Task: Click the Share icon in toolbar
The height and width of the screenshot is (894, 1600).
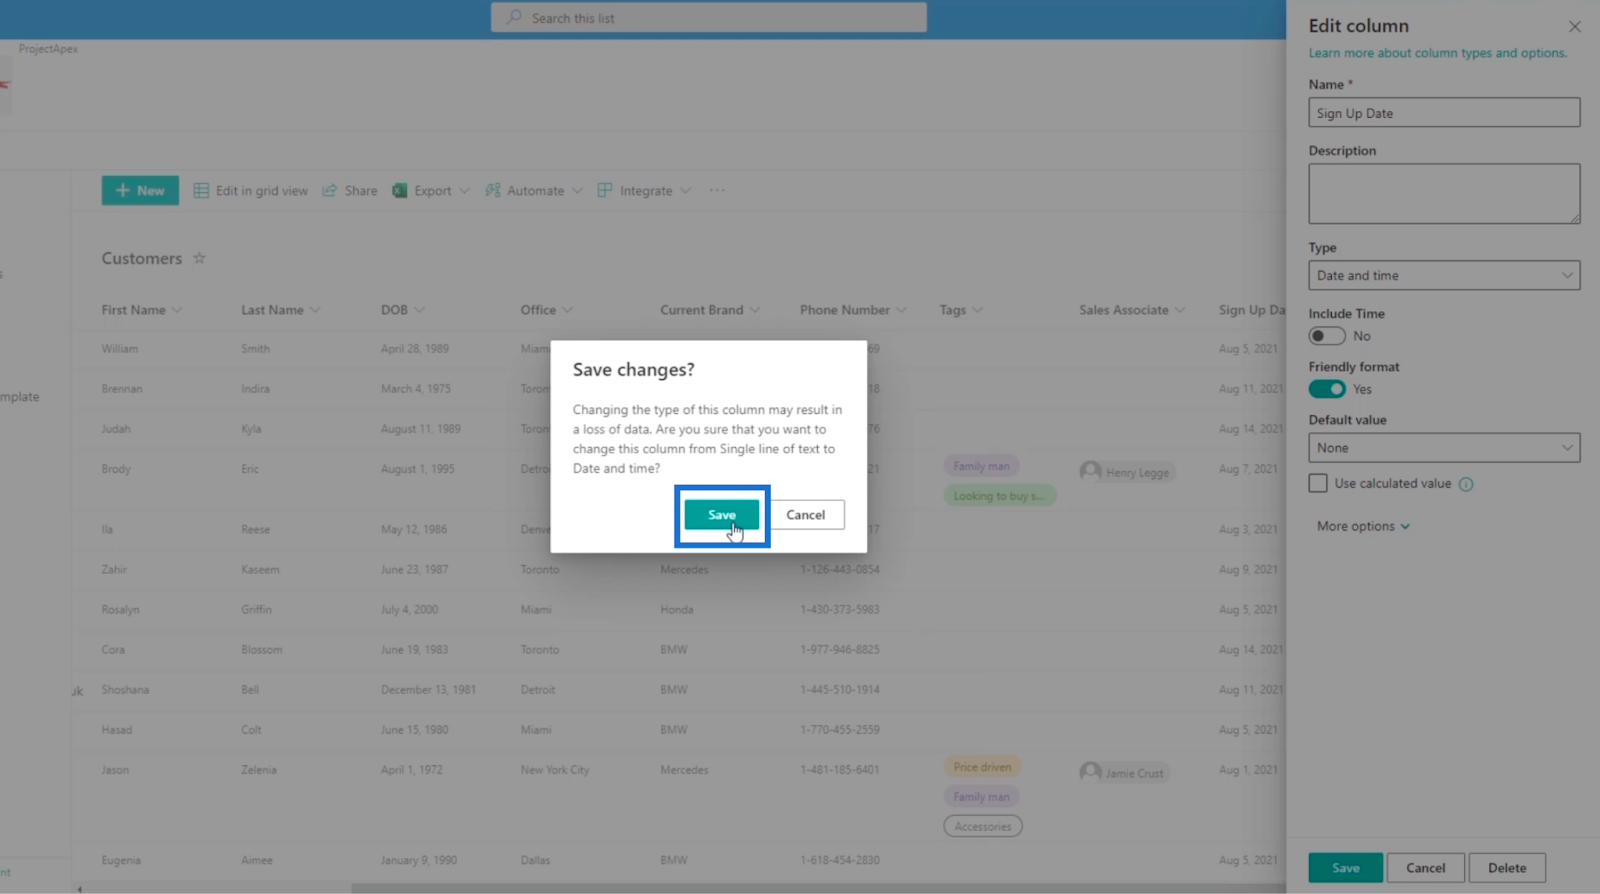Action: (x=329, y=190)
